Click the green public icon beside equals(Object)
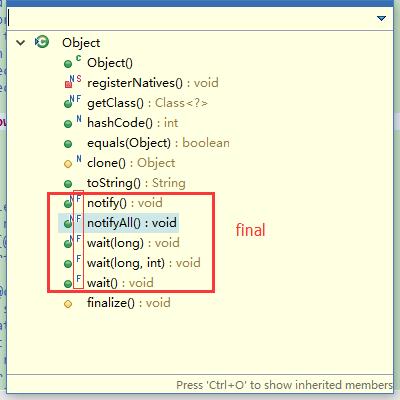Image resolution: width=400 pixels, height=400 pixels. pyautogui.click(x=68, y=144)
